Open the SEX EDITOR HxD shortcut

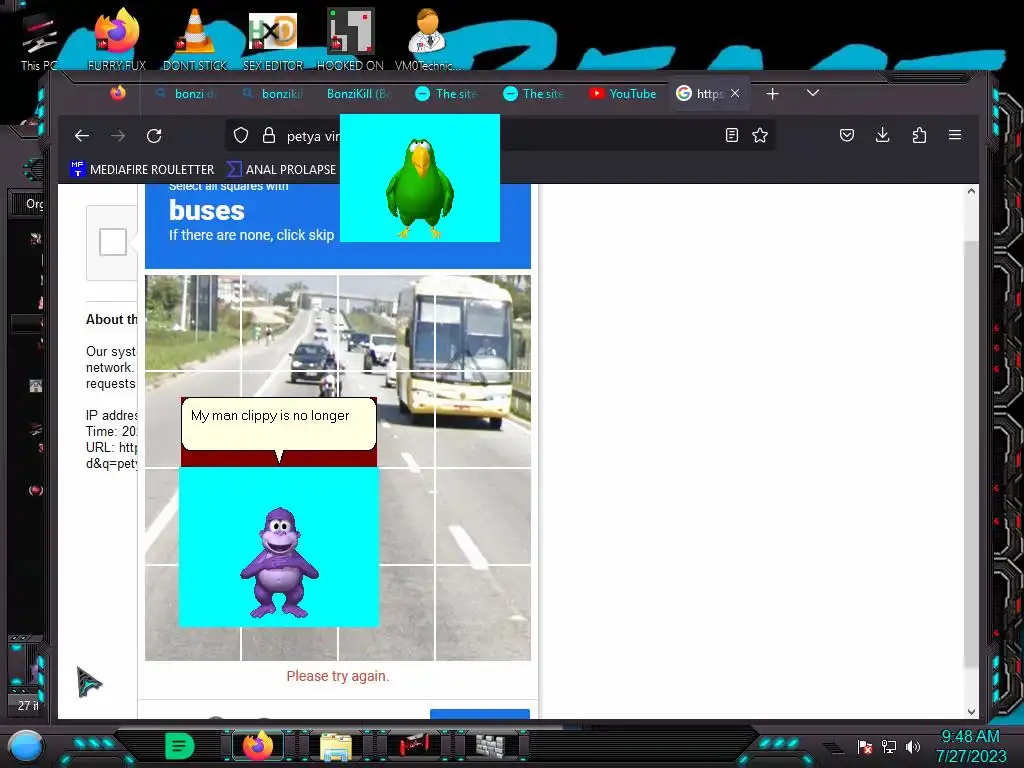click(273, 39)
